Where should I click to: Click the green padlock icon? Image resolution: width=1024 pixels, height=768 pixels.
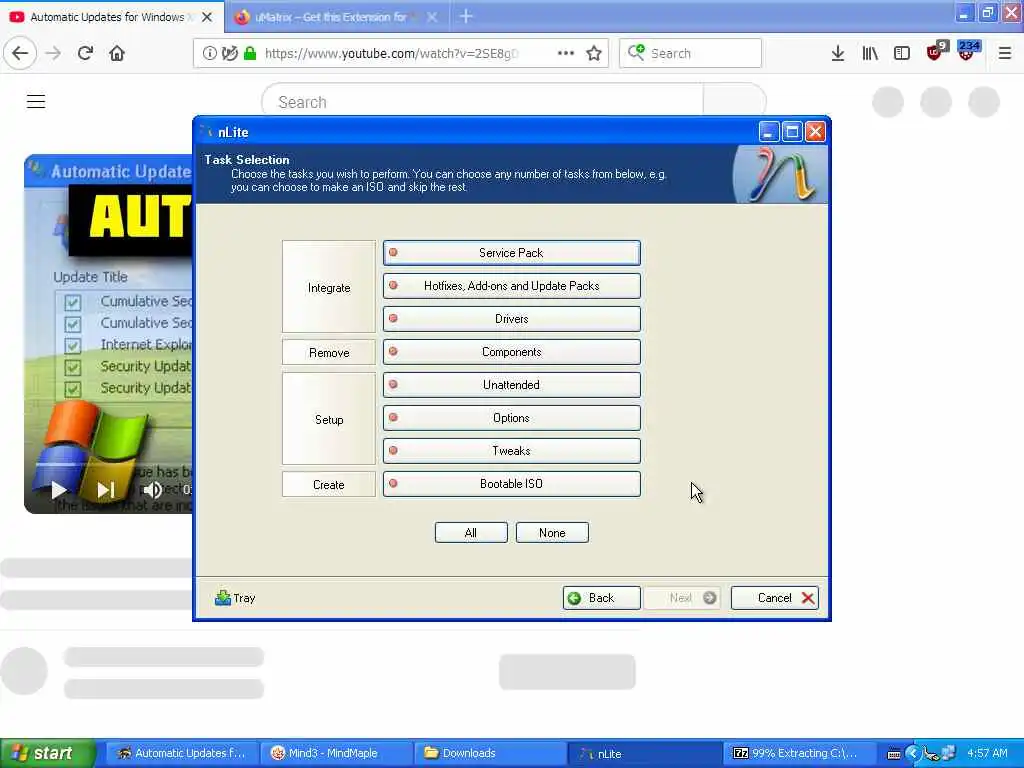click(x=249, y=53)
